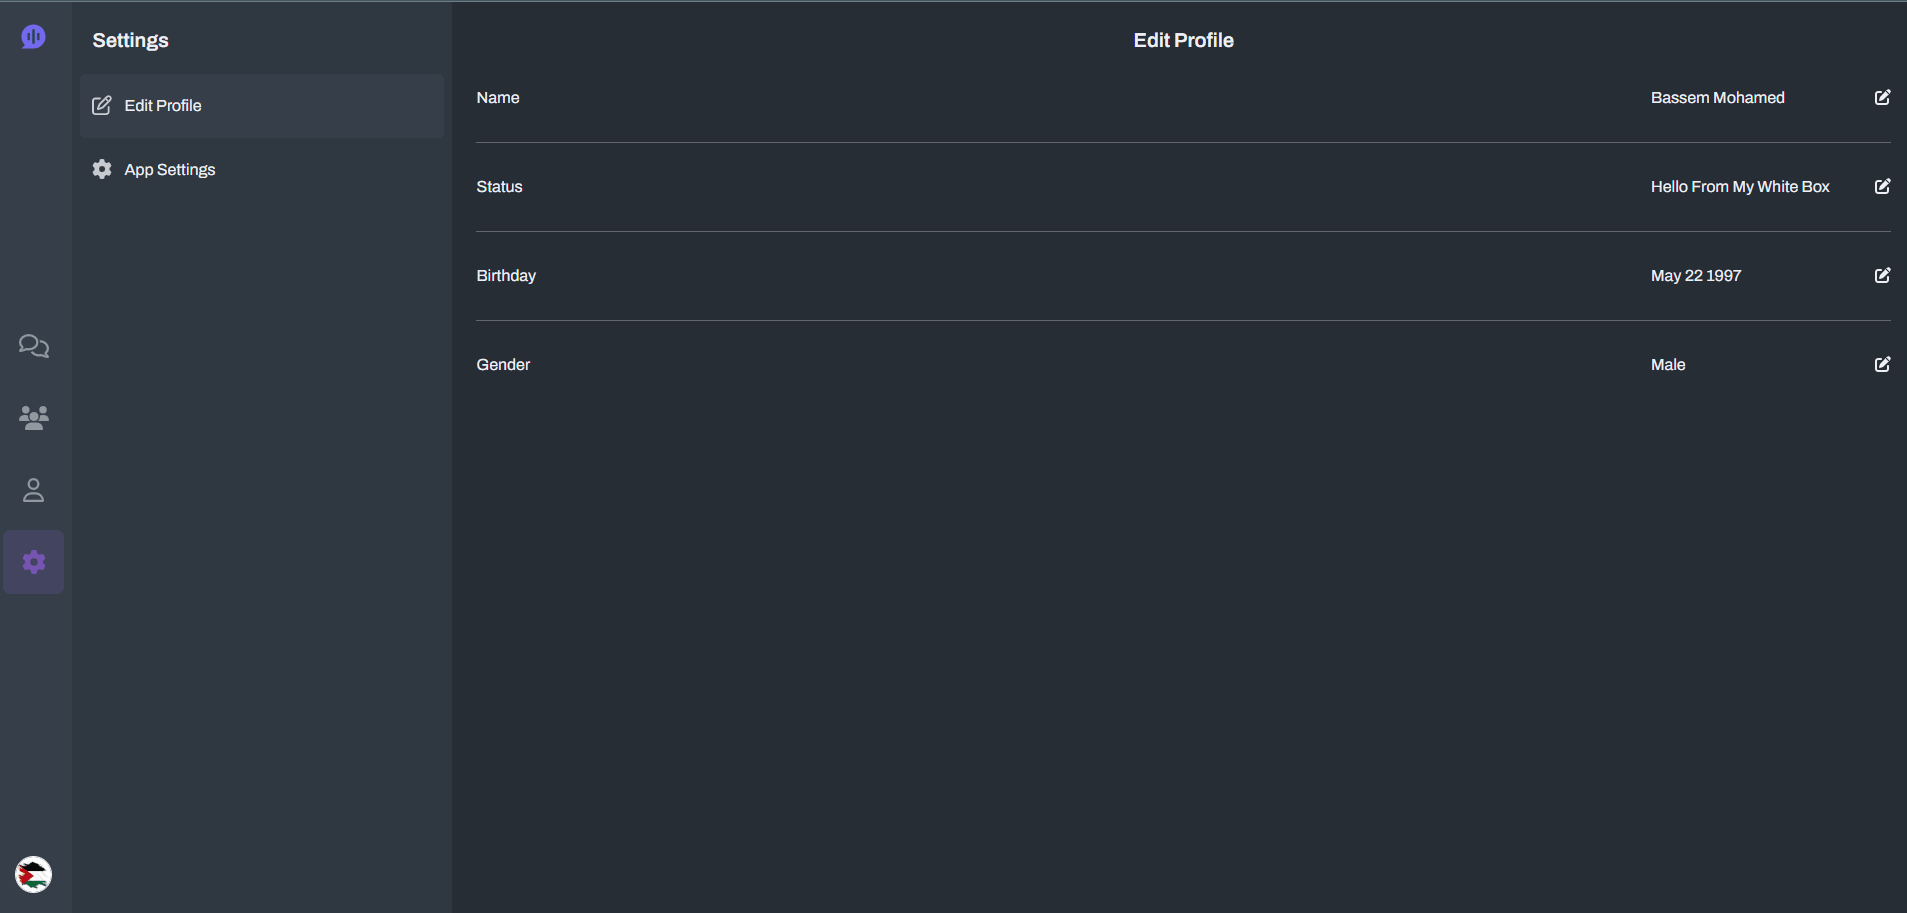Viewport: 1907px width, 913px height.
Task: Click the May 22 1997 birthday value
Action: point(1696,276)
